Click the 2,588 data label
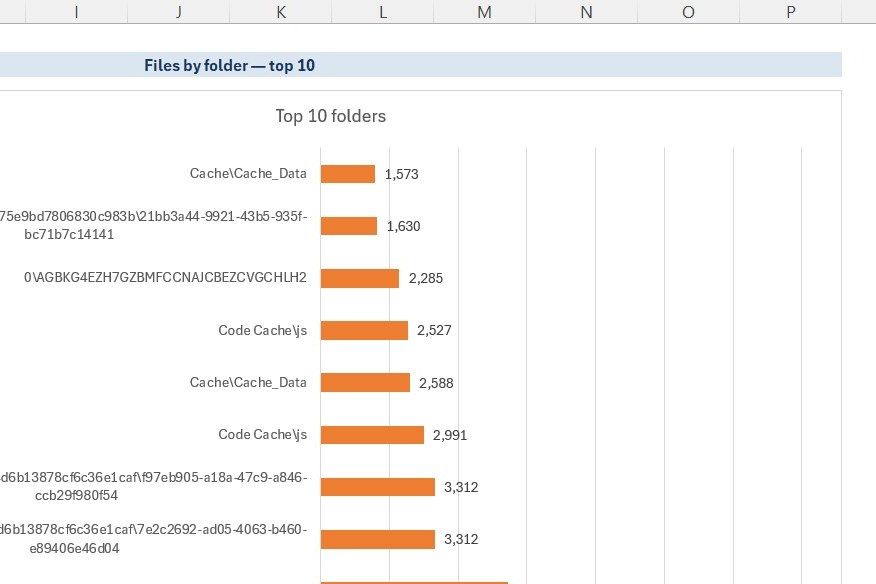 point(436,383)
